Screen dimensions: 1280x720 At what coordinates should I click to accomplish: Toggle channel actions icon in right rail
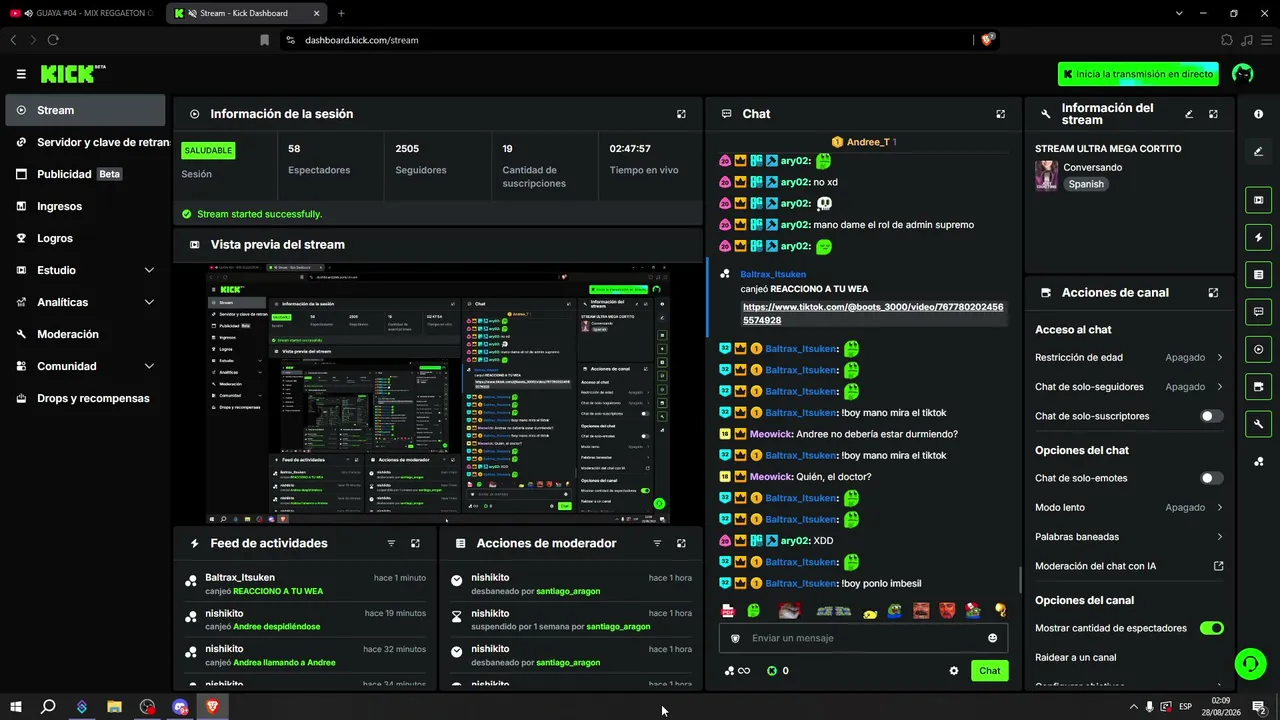point(1258,387)
